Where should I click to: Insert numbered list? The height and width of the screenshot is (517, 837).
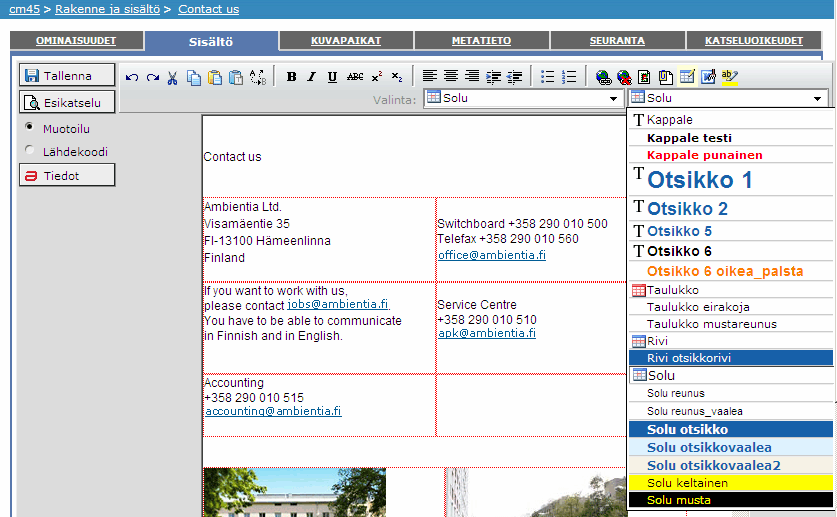569,77
